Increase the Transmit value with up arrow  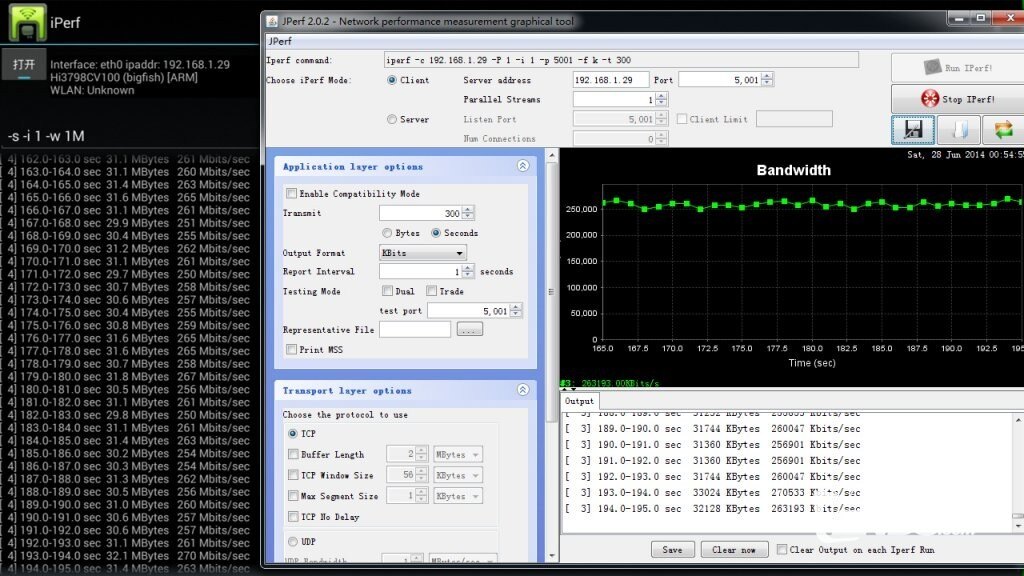tap(469, 209)
